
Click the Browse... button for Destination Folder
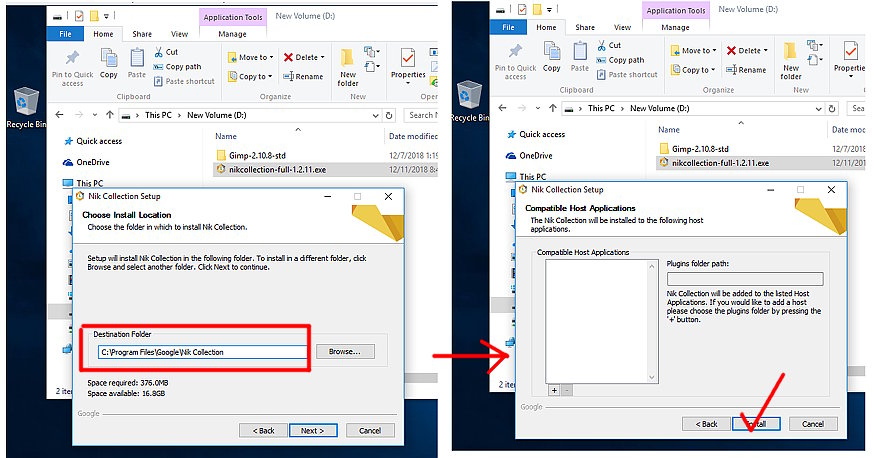point(344,352)
